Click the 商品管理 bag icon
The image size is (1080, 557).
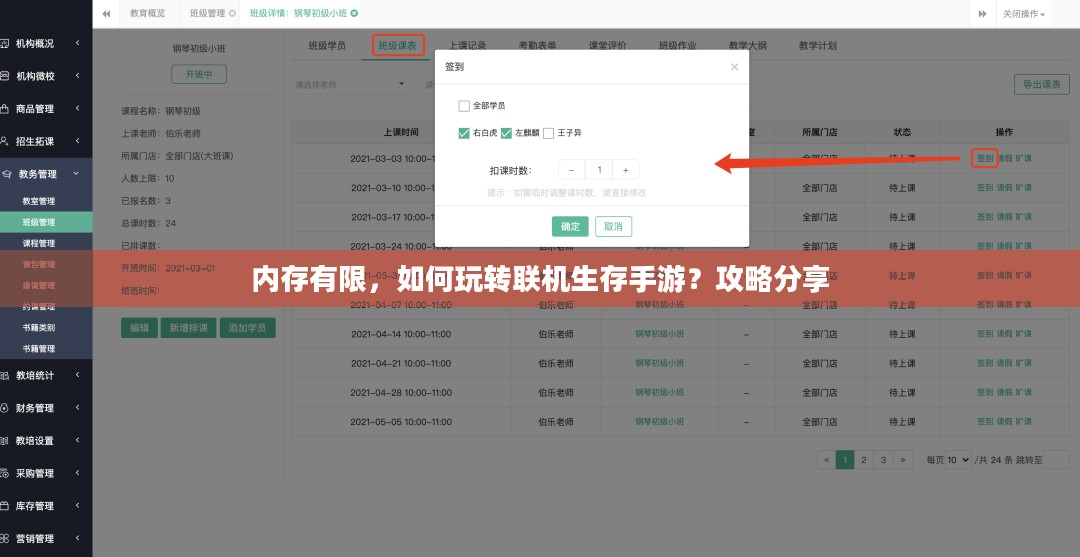(4, 109)
